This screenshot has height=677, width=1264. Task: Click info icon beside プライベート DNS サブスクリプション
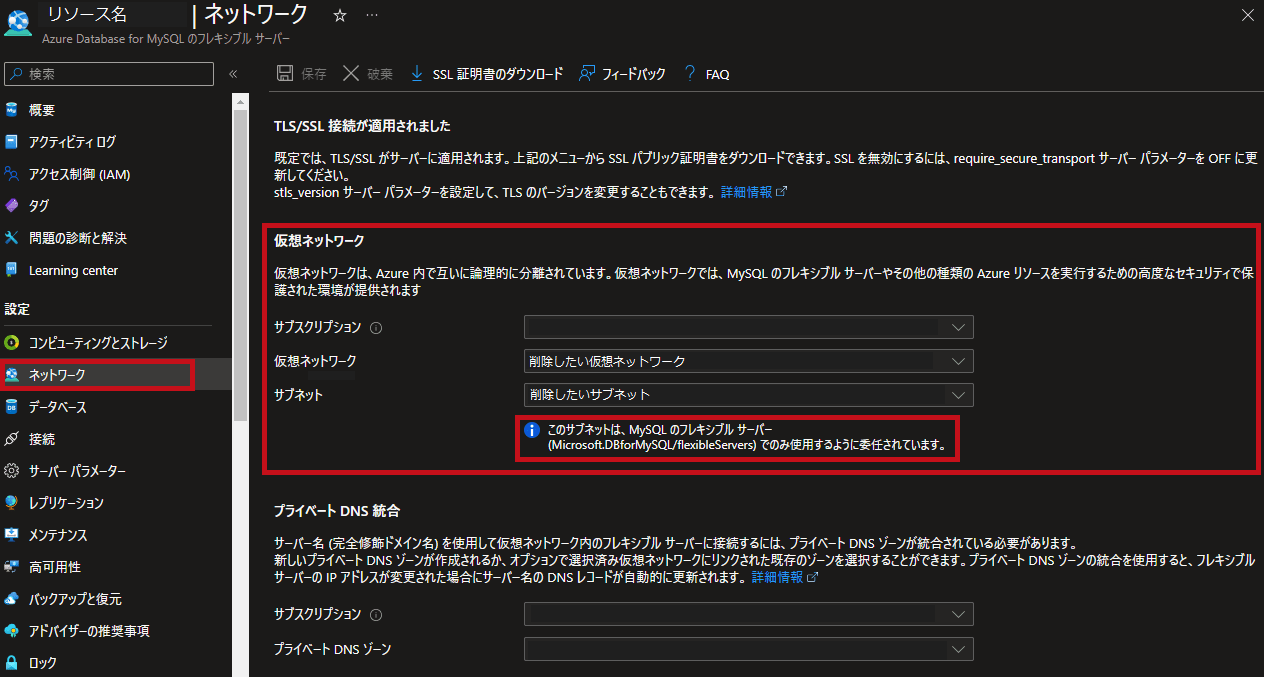(376, 615)
